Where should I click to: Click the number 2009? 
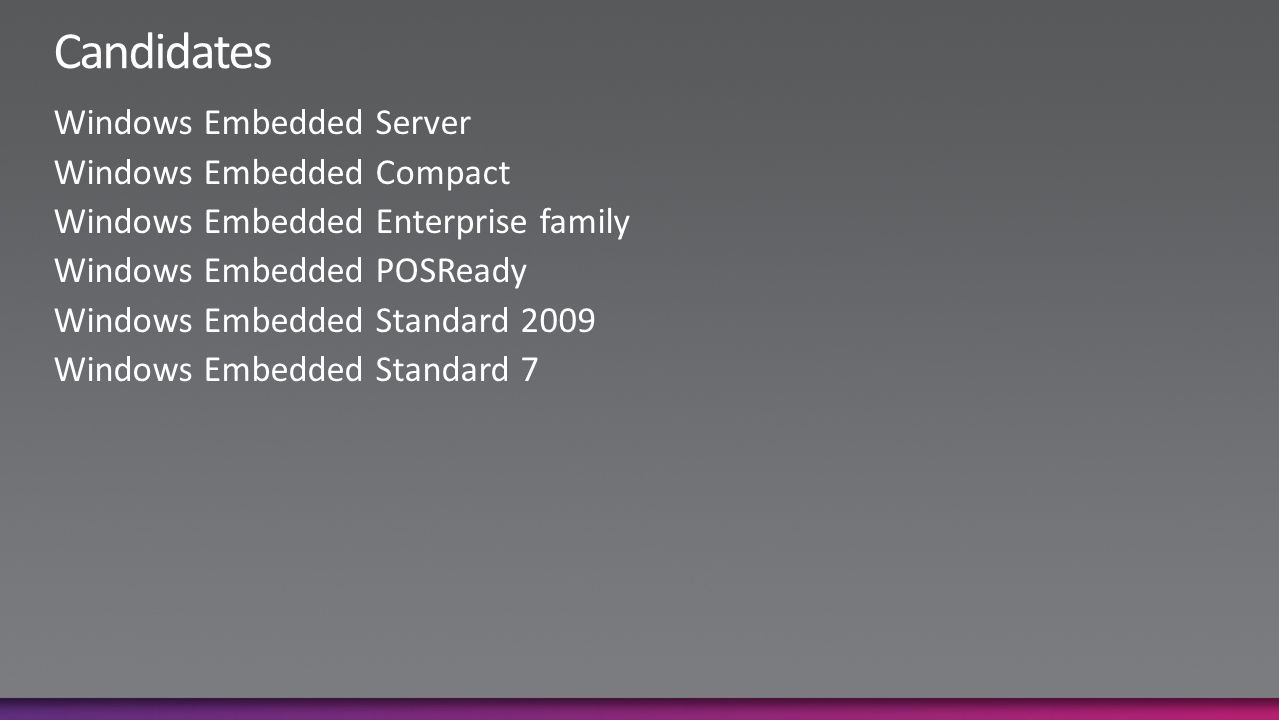point(558,321)
